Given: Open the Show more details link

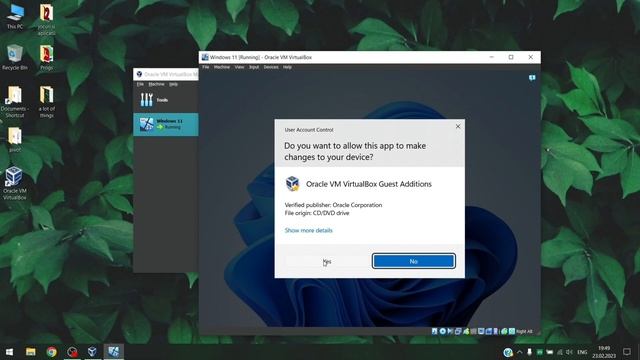Looking at the screenshot, I should [x=309, y=230].
